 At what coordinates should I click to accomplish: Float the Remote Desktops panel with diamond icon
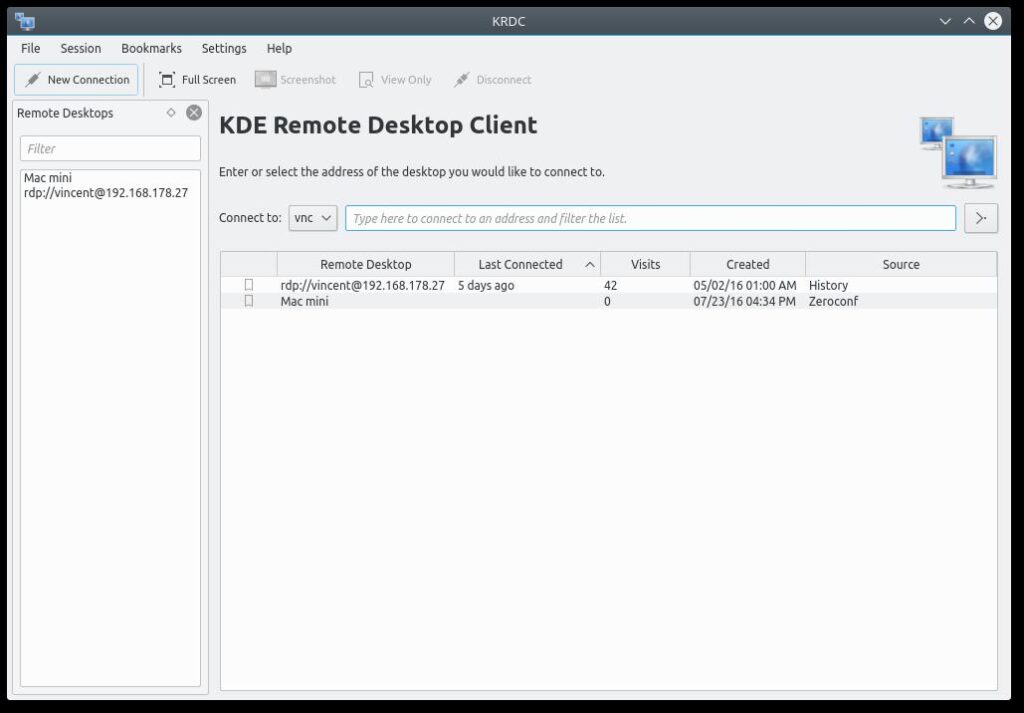click(x=171, y=112)
